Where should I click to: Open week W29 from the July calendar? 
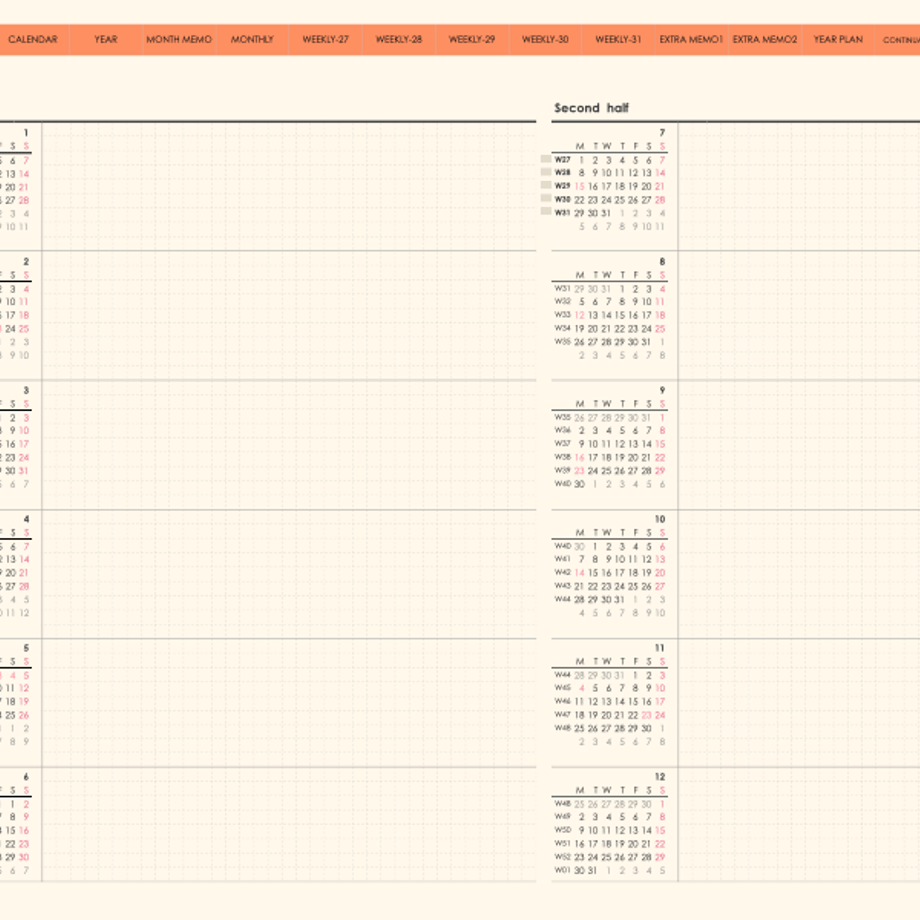(563, 186)
